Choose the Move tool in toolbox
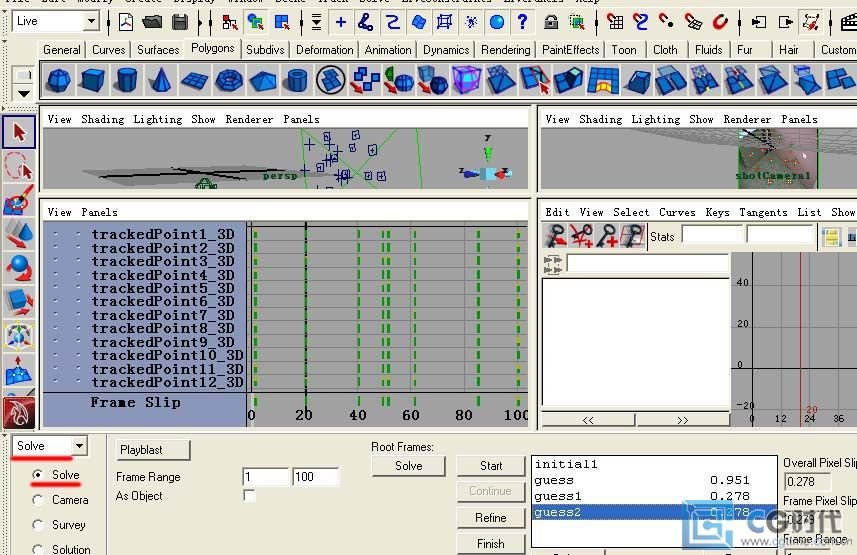This screenshot has width=857, height=555. tap(19, 234)
